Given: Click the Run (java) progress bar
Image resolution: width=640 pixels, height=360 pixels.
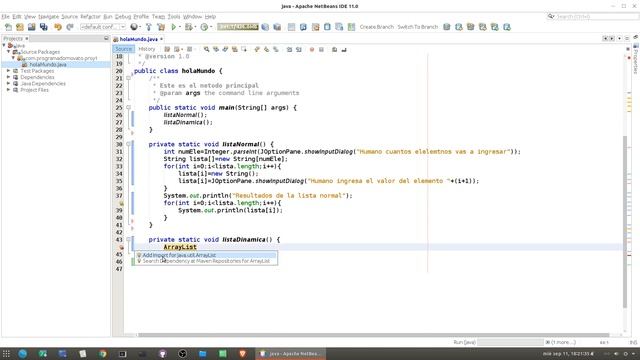Looking at the screenshot, I should point(510,342).
